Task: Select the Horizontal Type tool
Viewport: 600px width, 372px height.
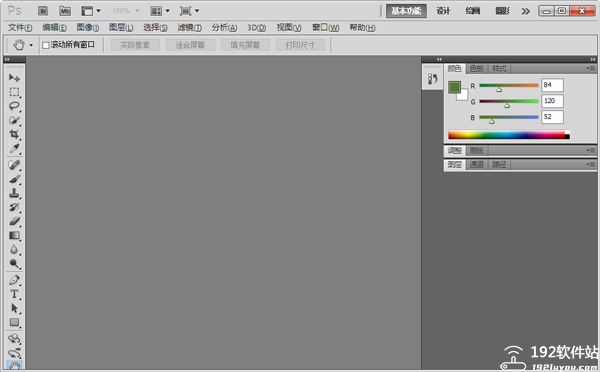Action: [14, 294]
